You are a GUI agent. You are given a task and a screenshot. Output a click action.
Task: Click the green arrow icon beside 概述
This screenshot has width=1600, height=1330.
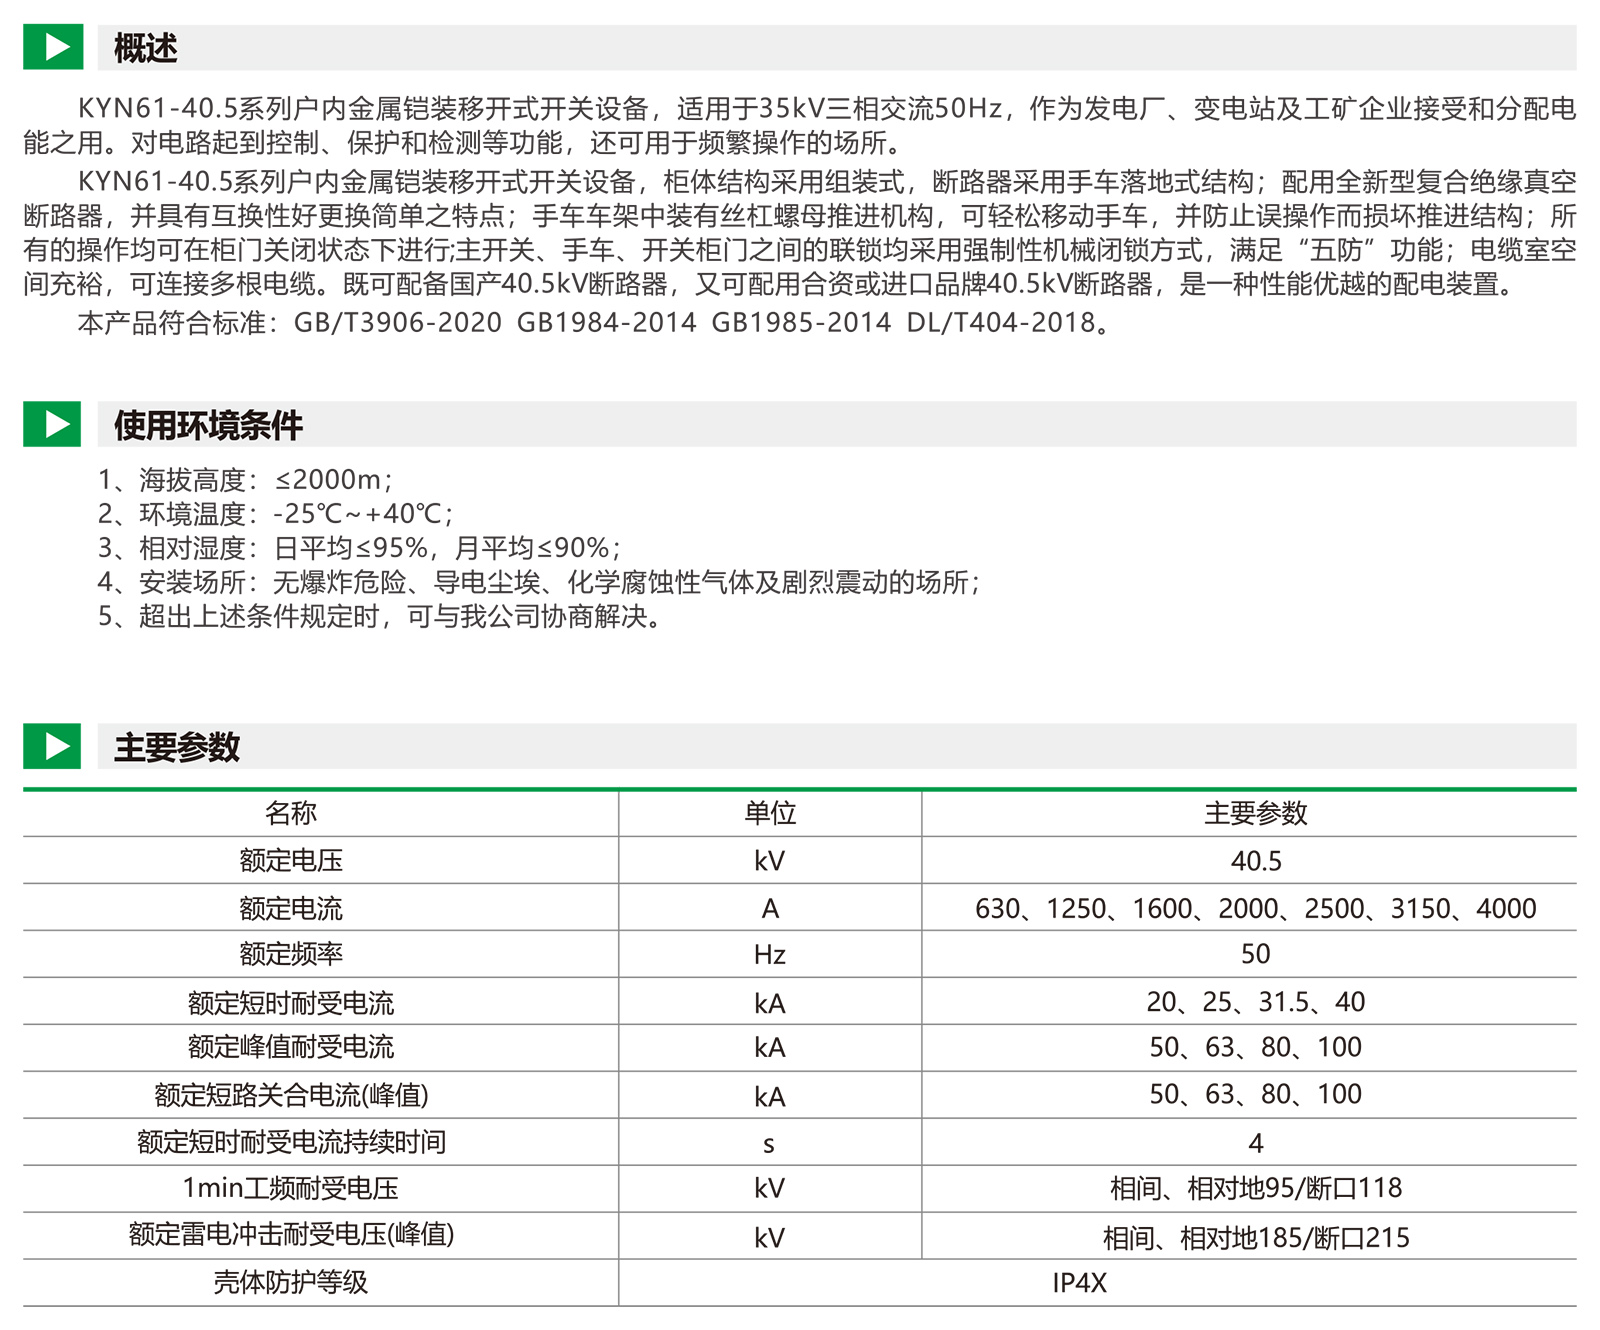52,47
